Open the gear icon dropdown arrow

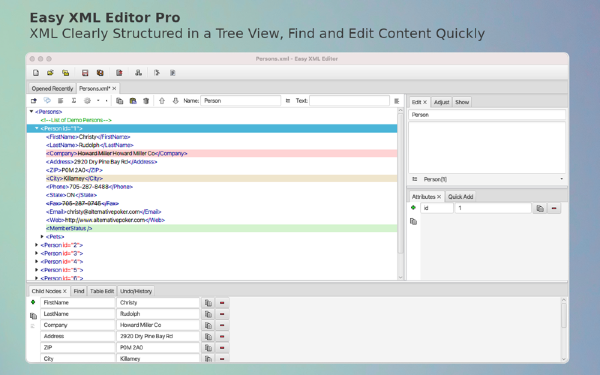coord(98,101)
